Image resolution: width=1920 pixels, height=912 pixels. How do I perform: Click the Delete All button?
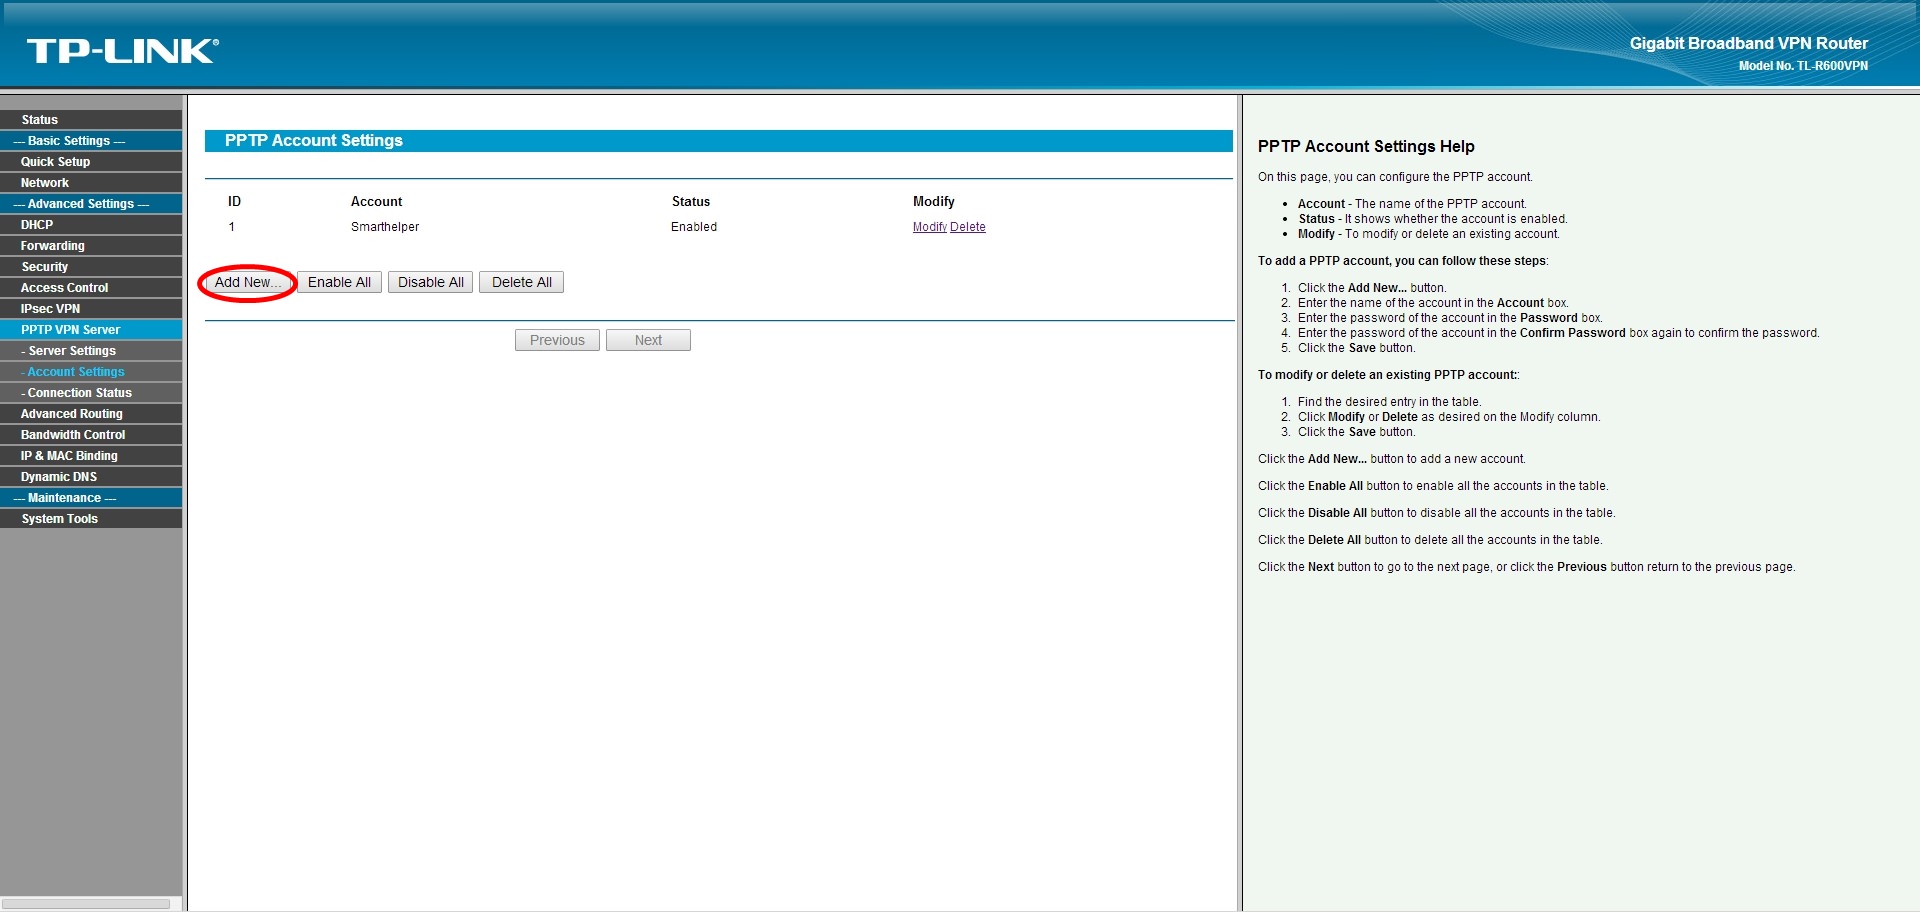(521, 282)
